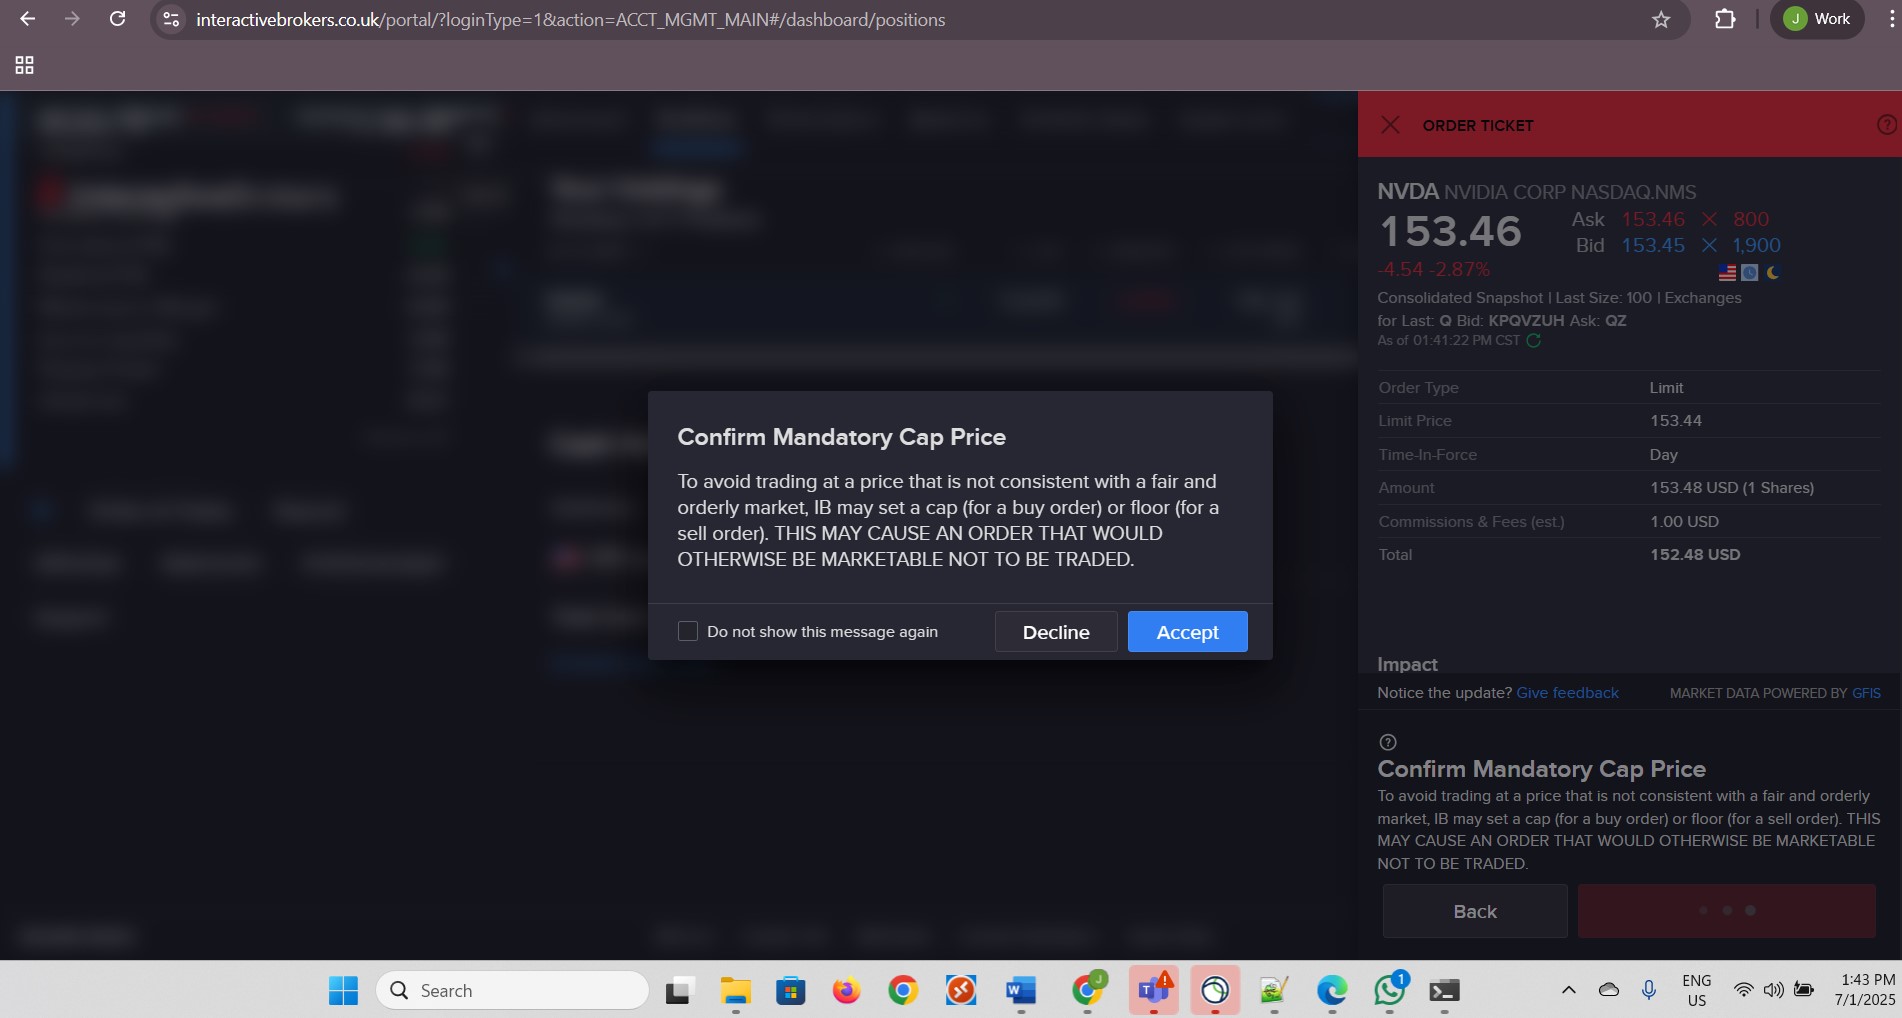Open Task View from taskbar

tap(679, 990)
